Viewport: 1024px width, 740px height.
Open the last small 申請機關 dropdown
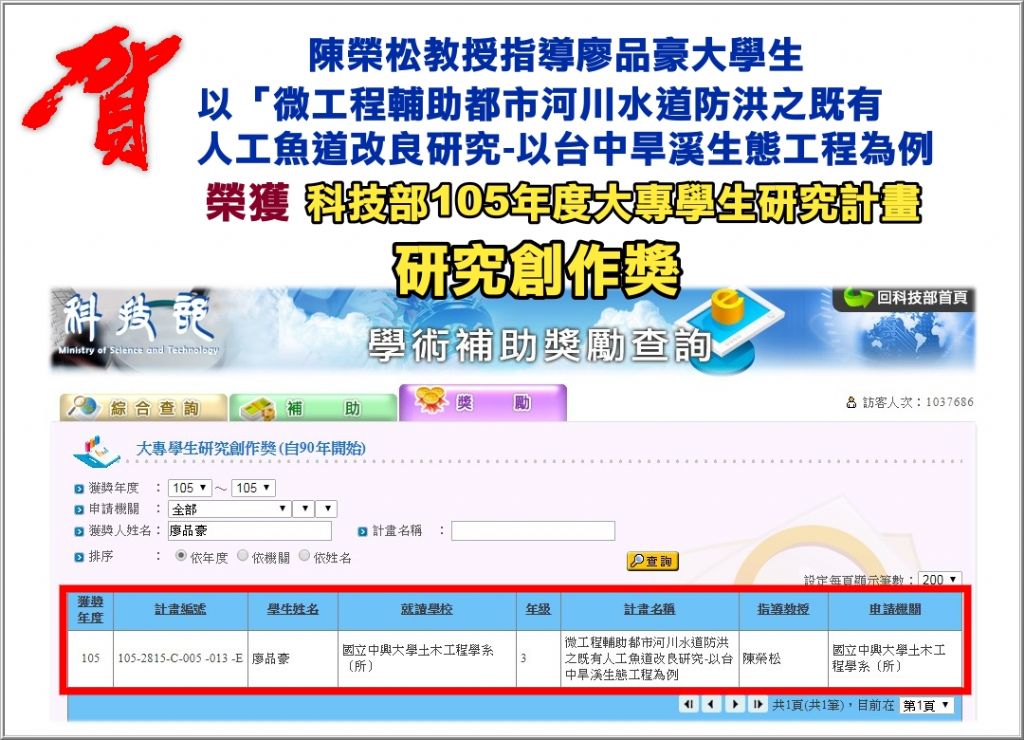pyautogui.click(x=327, y=509)
